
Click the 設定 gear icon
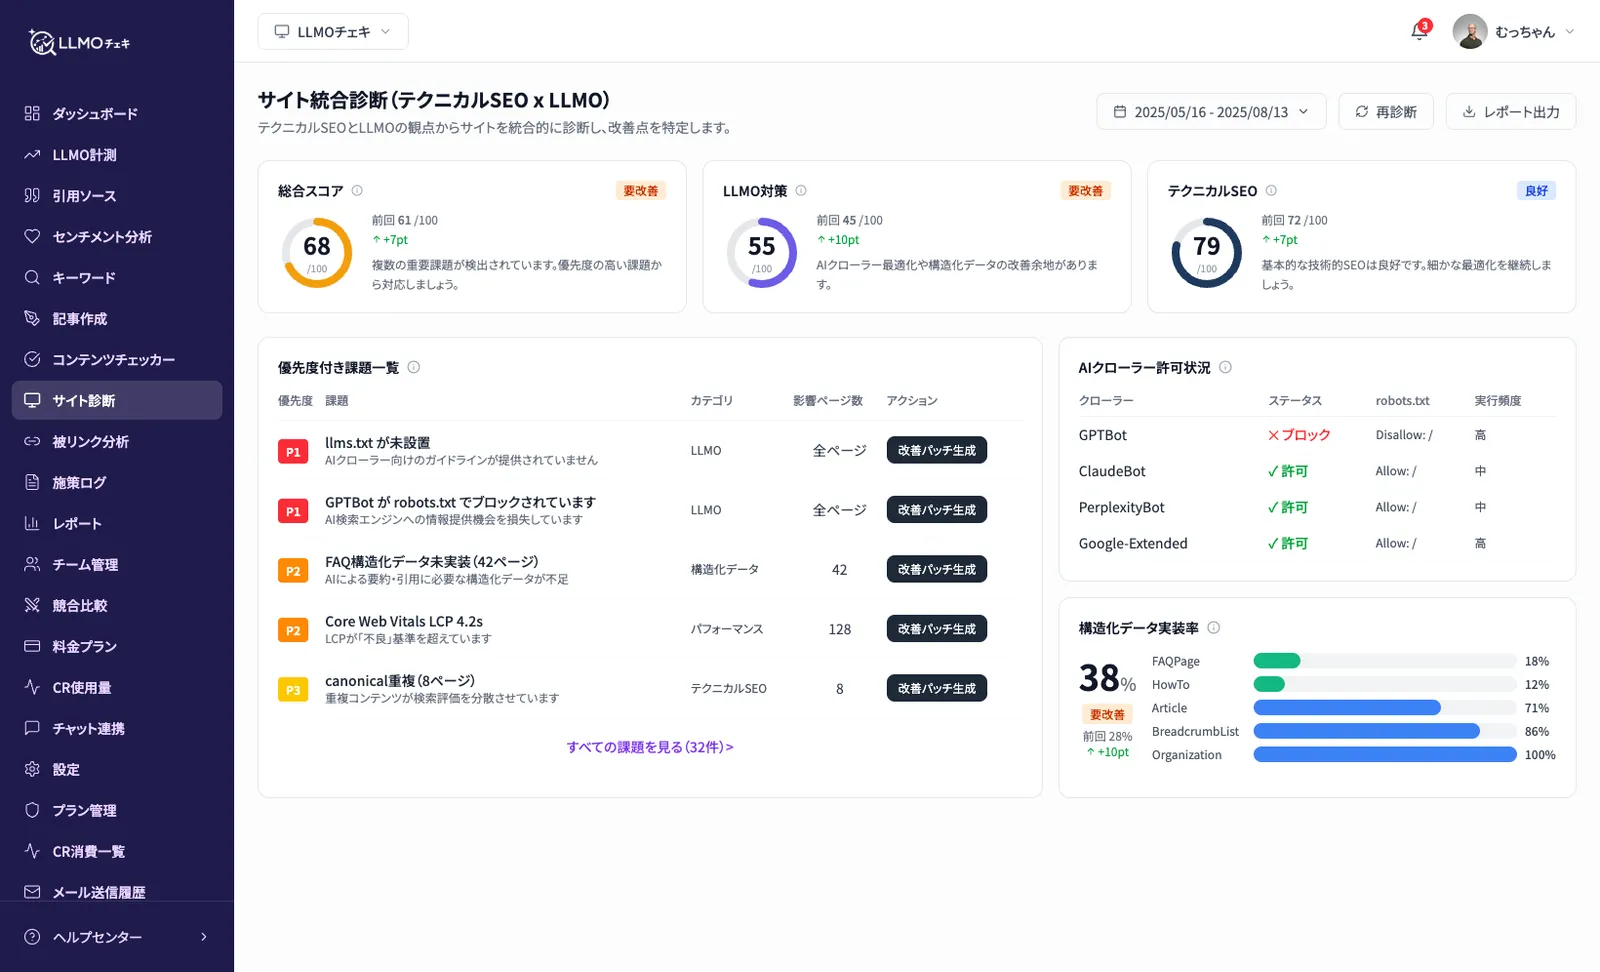[32, 769]
